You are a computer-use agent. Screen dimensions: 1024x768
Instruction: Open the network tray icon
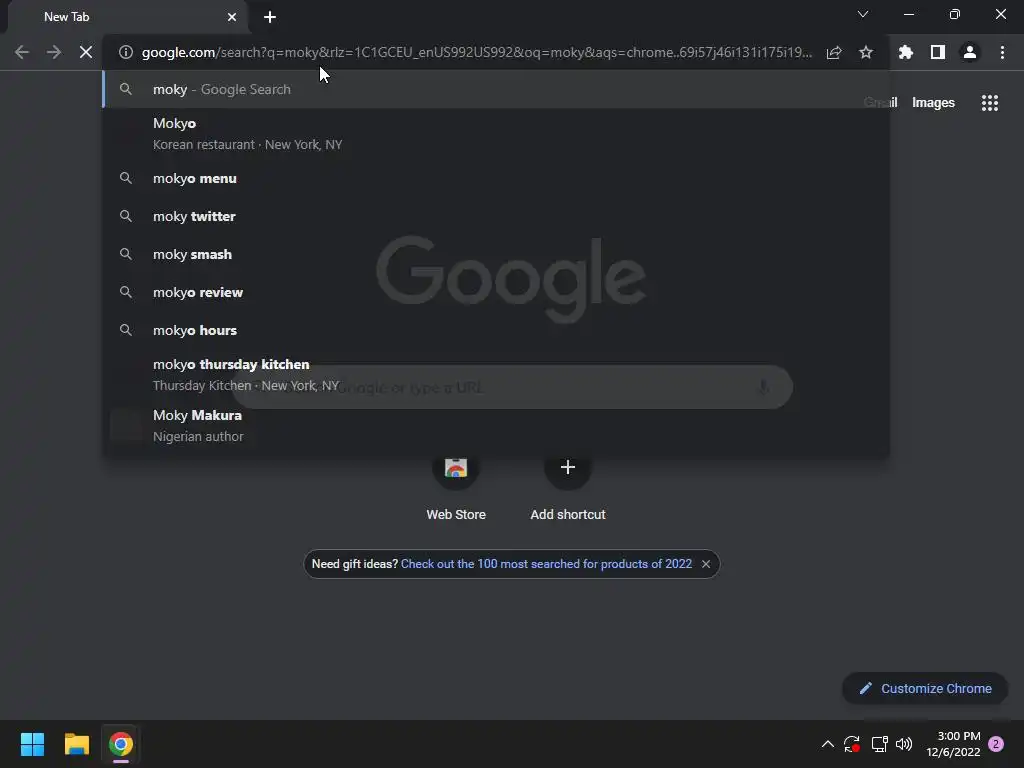coord(879,744)
